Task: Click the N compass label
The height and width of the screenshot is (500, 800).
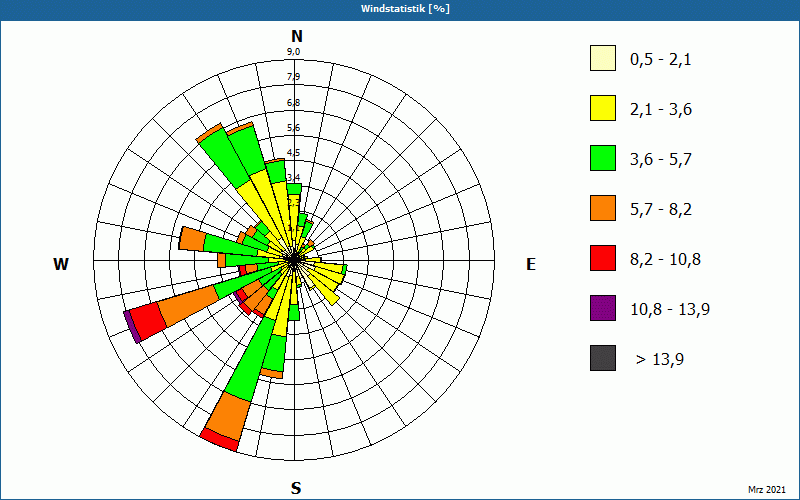Action: point(297,36)
